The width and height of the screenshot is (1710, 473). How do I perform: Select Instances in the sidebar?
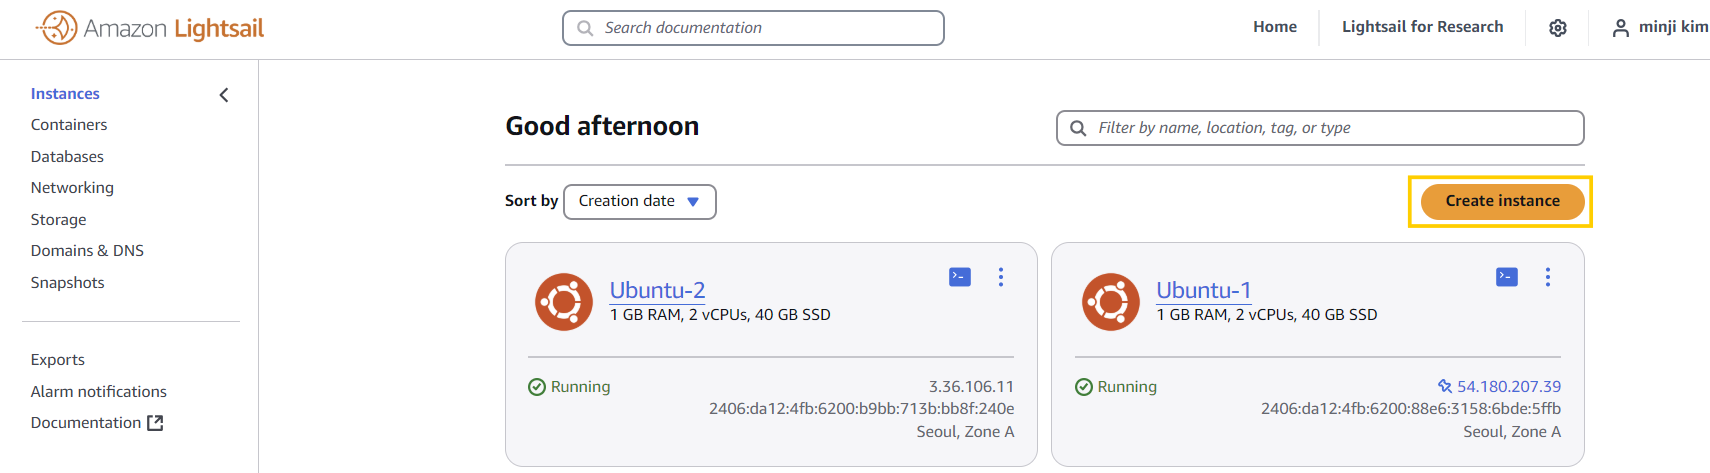(65, 94)
